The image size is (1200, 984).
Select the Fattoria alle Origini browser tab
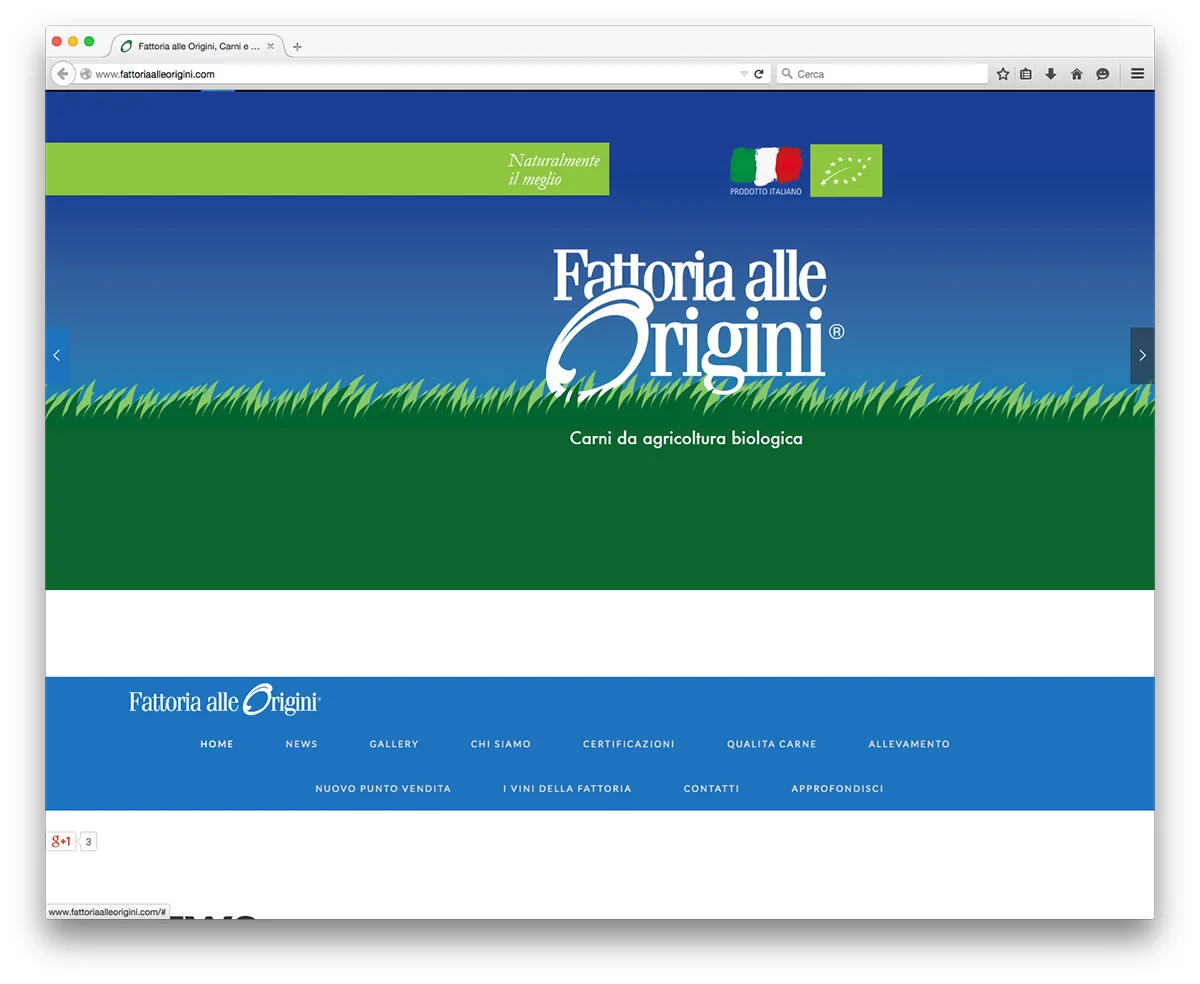pos(197,46)
